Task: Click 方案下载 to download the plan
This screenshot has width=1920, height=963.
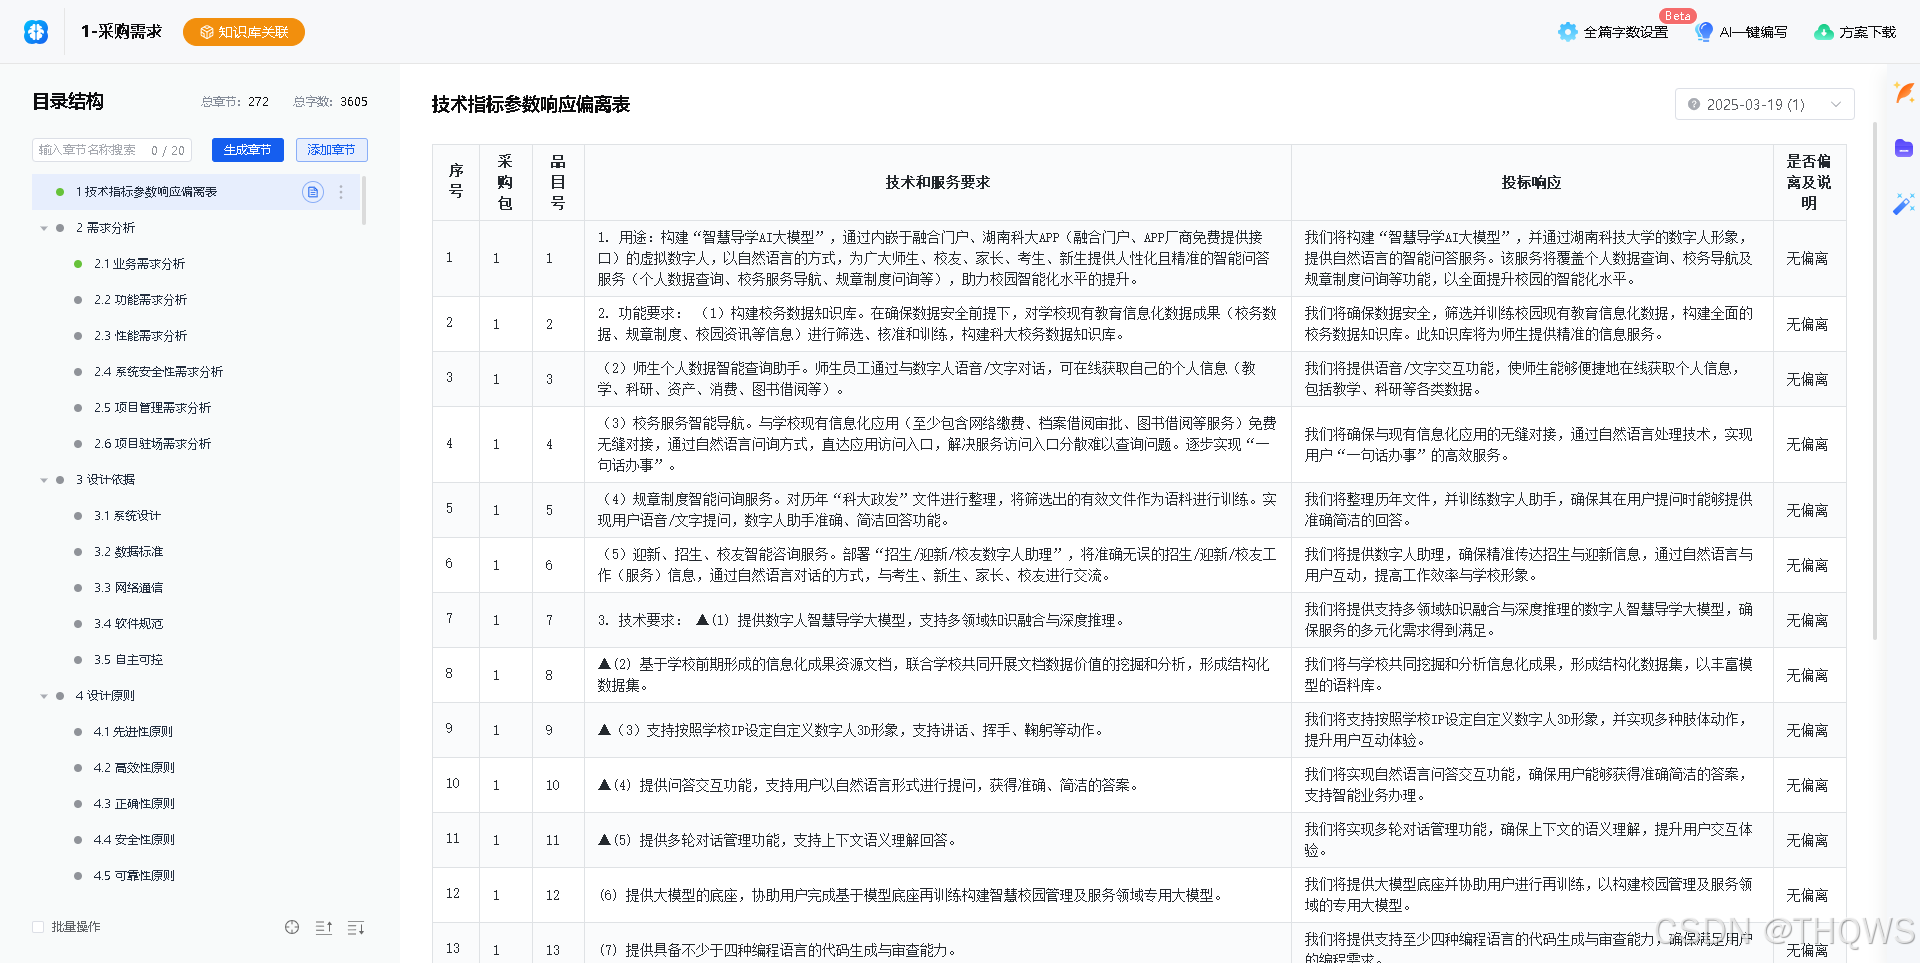Action: (1855, 32)
